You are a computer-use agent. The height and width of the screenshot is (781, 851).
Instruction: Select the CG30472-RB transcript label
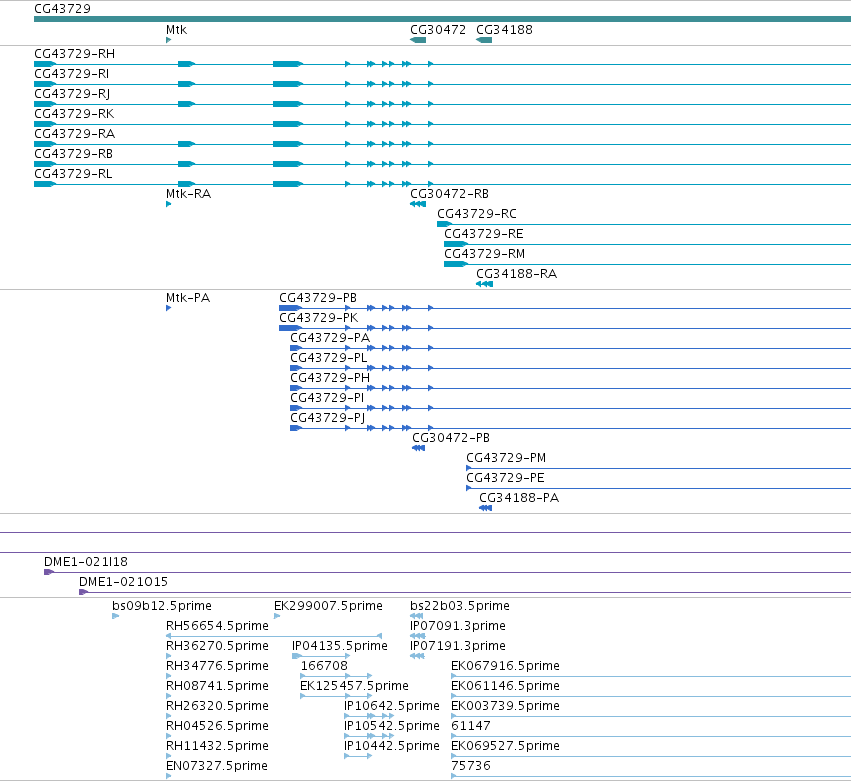click(449, 194)
